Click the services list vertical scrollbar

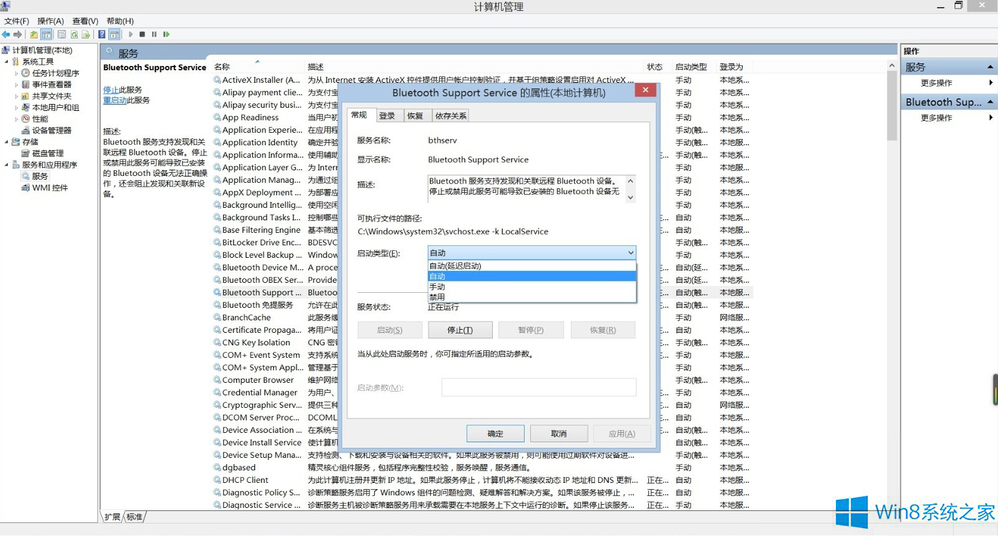click(x=892, y=105)
